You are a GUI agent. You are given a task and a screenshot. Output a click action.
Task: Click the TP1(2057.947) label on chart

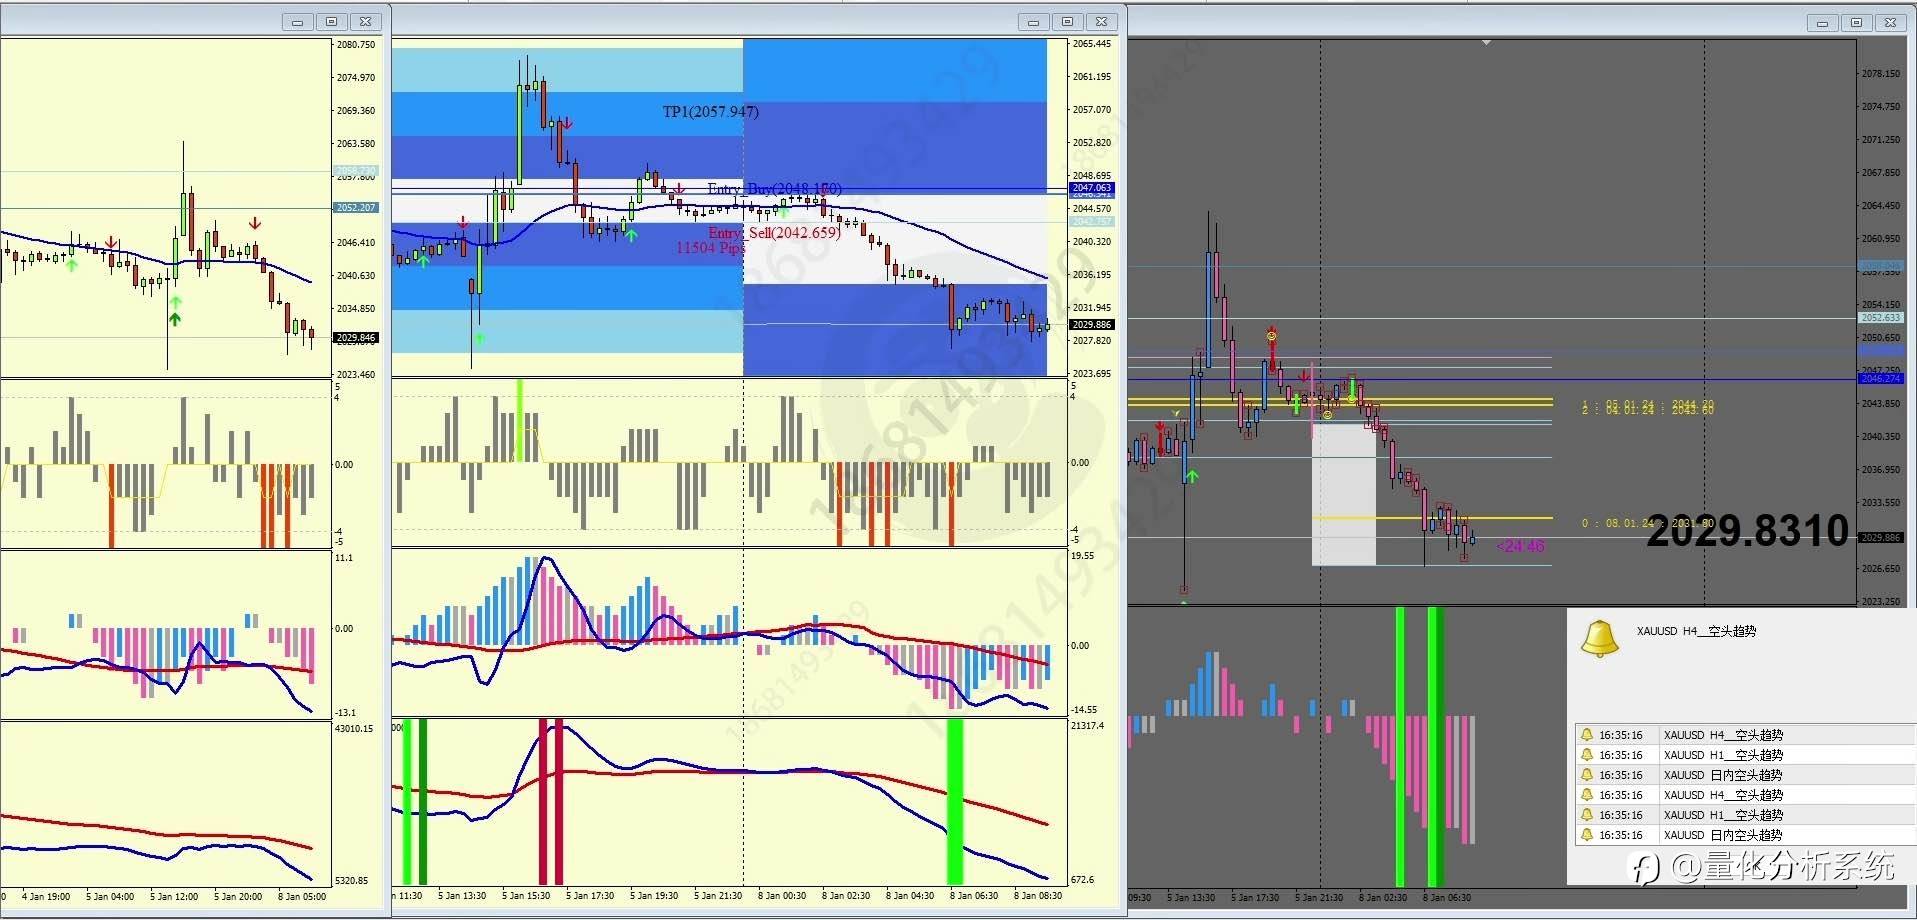pyautogui.click(x=710, y=112)
